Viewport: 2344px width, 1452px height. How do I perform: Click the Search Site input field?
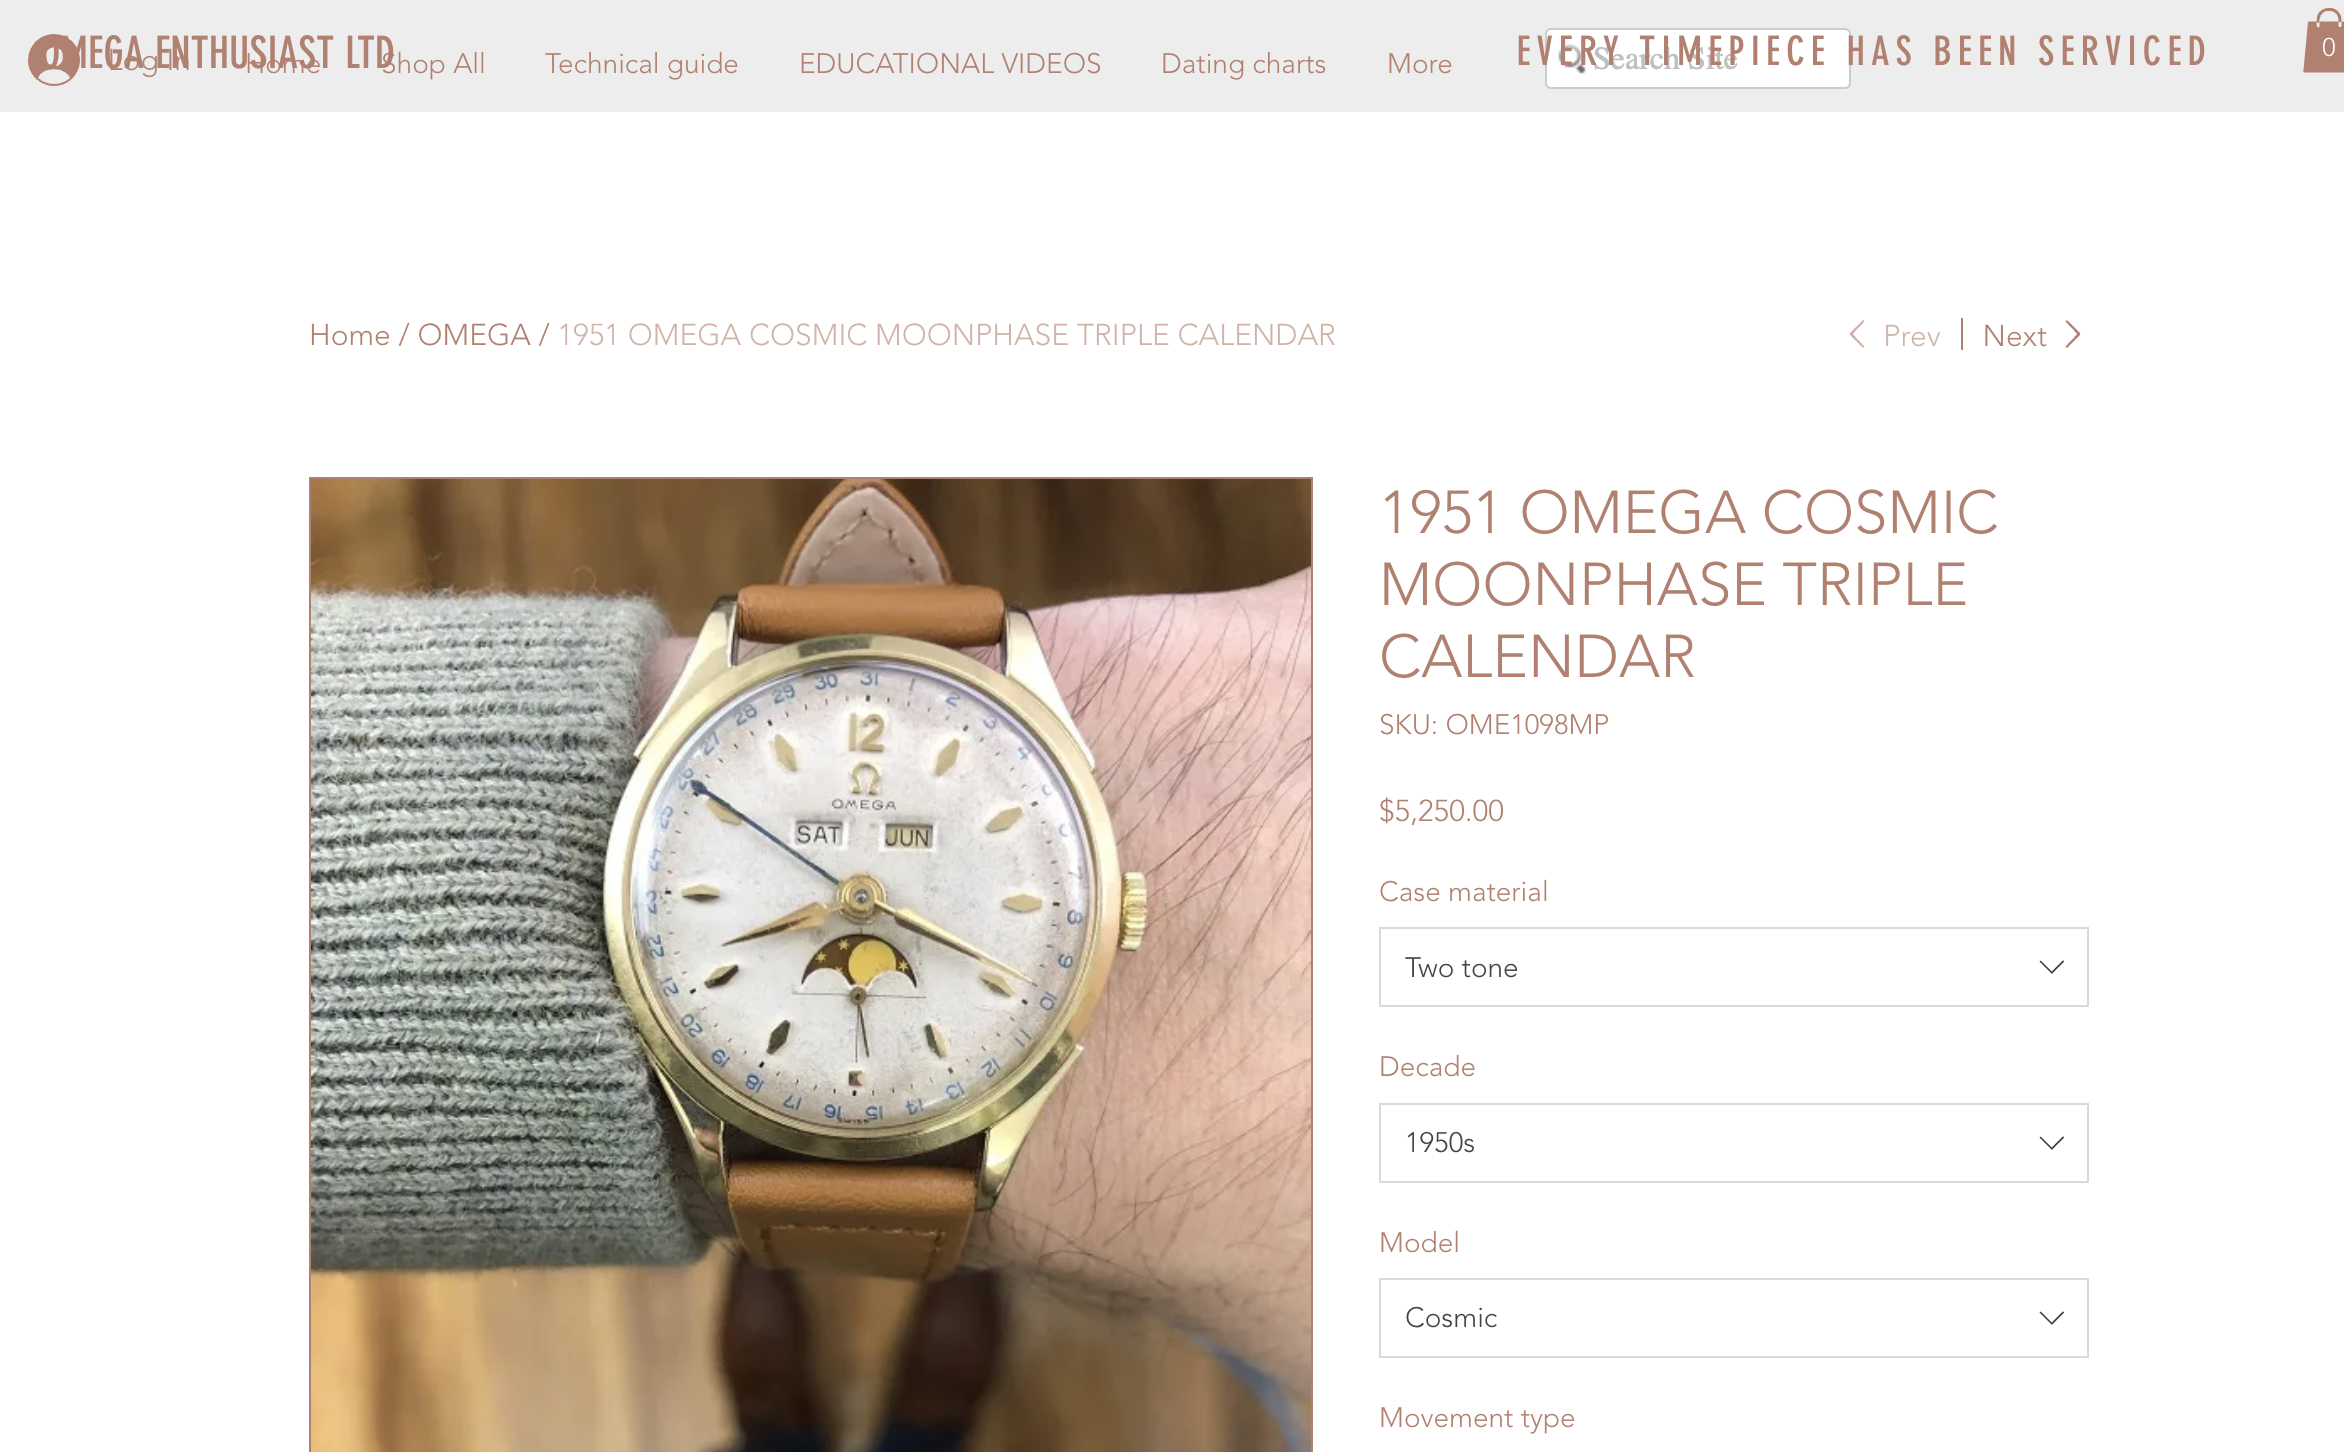click(1697, 58)
